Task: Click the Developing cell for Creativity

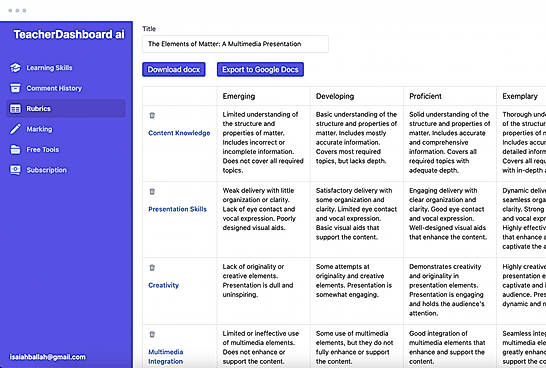Action: tap(357, 291)
